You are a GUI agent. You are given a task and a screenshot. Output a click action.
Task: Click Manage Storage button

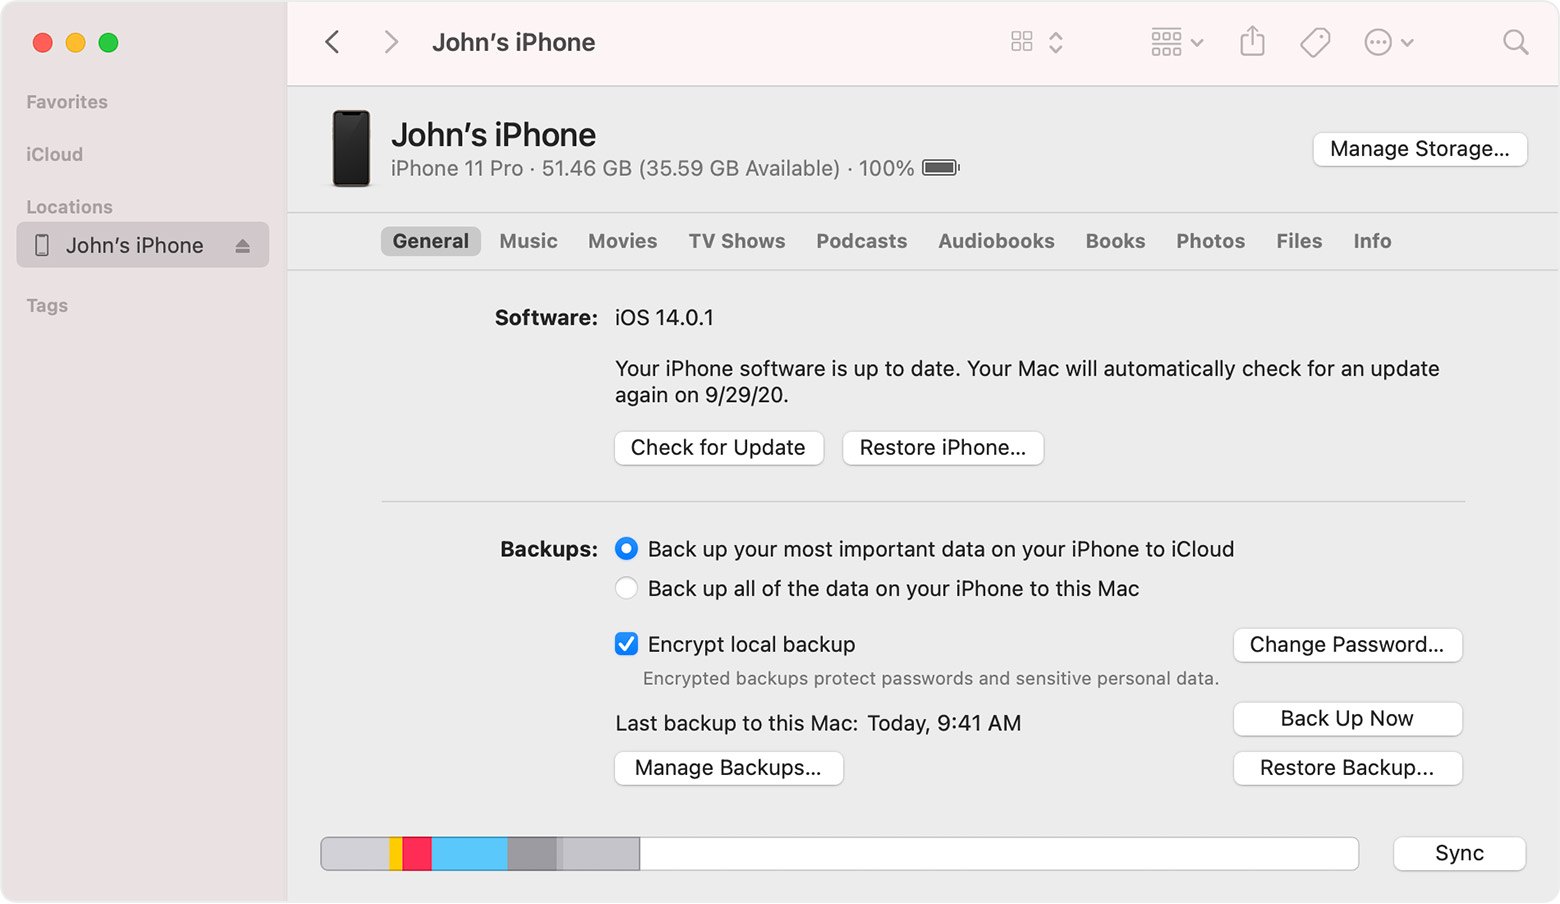[x=1420, y=149]
